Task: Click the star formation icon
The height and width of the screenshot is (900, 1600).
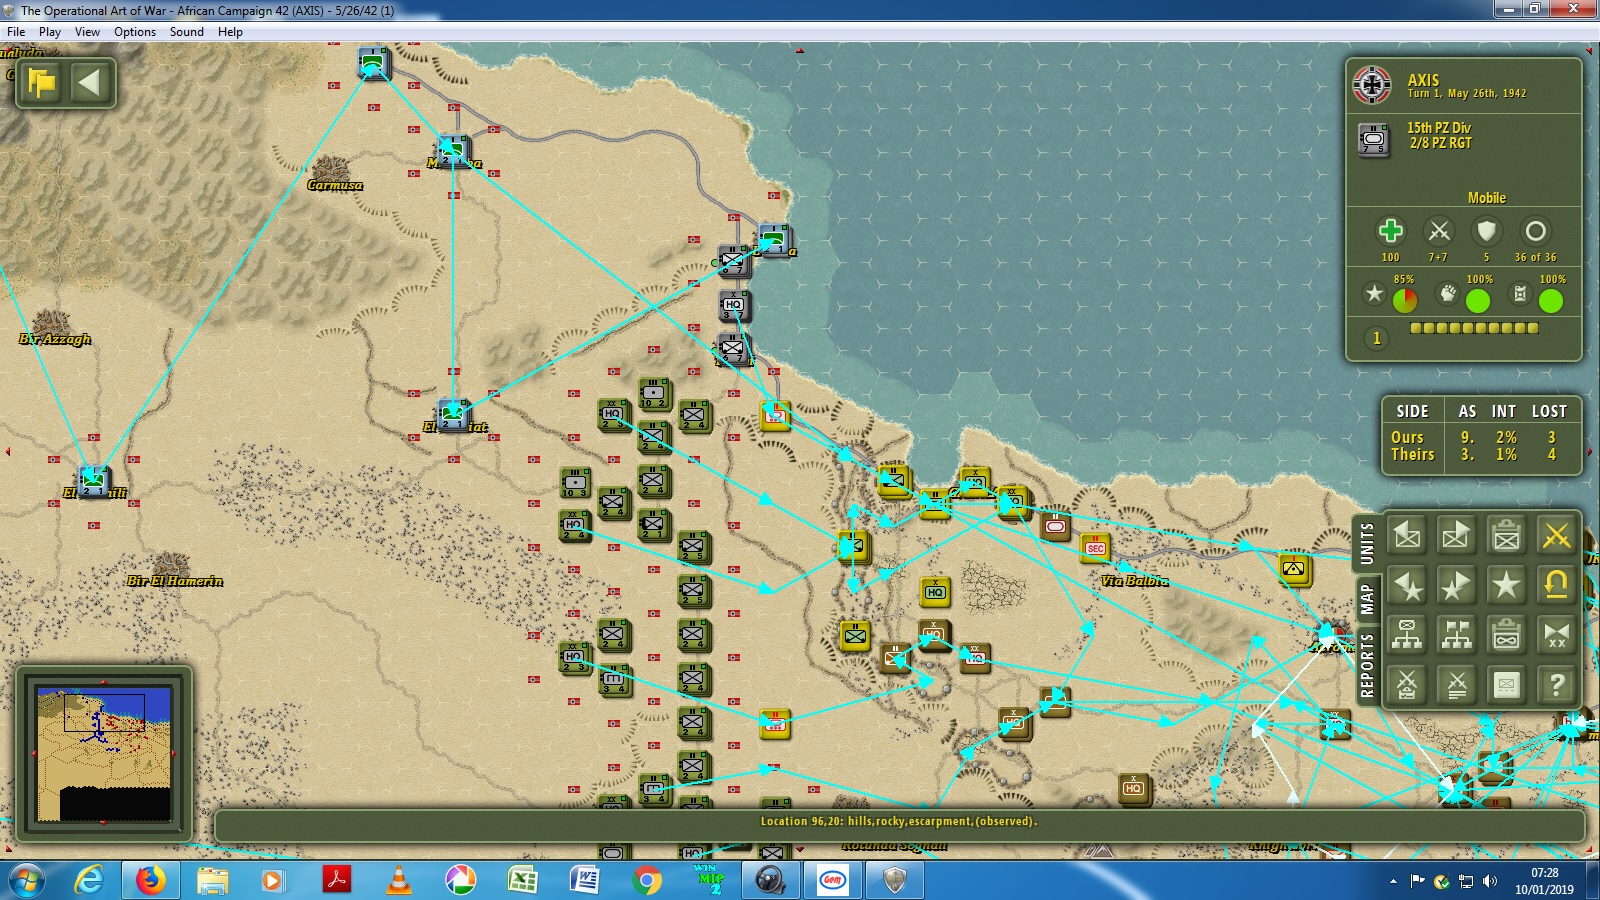Action: (x=1506, y=585)
